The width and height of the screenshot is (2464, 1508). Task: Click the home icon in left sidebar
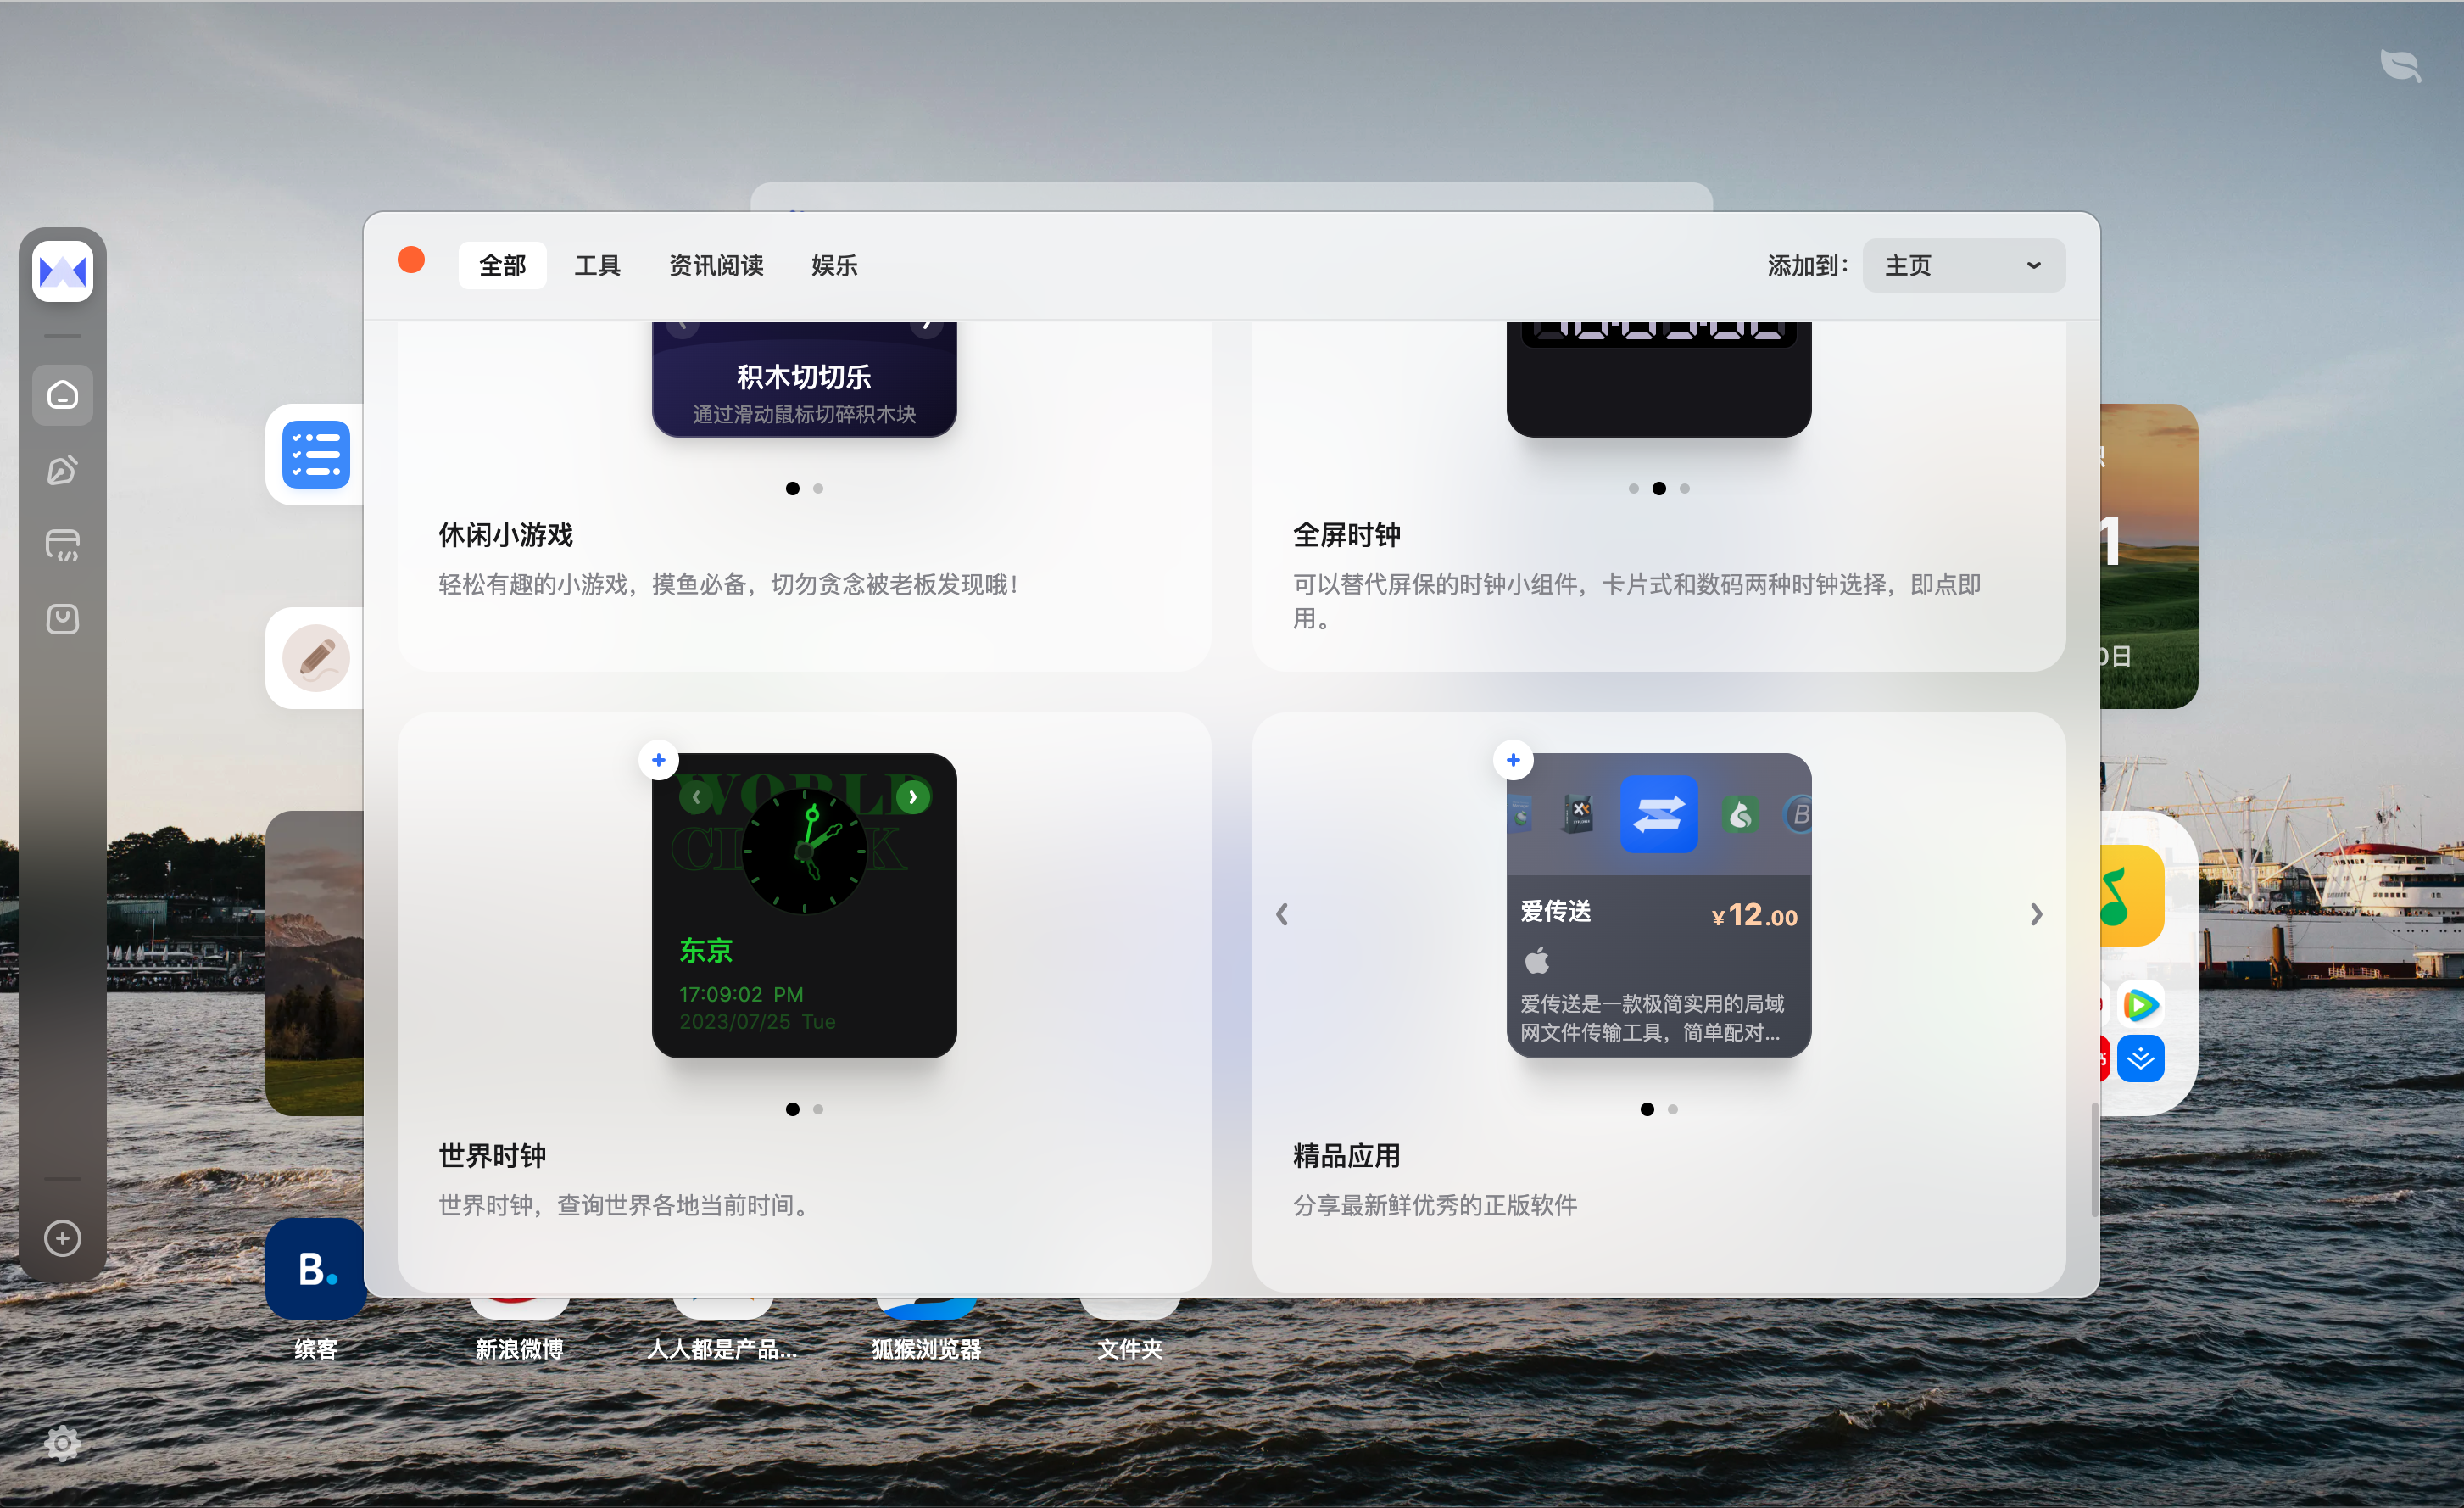pos(62,395)
